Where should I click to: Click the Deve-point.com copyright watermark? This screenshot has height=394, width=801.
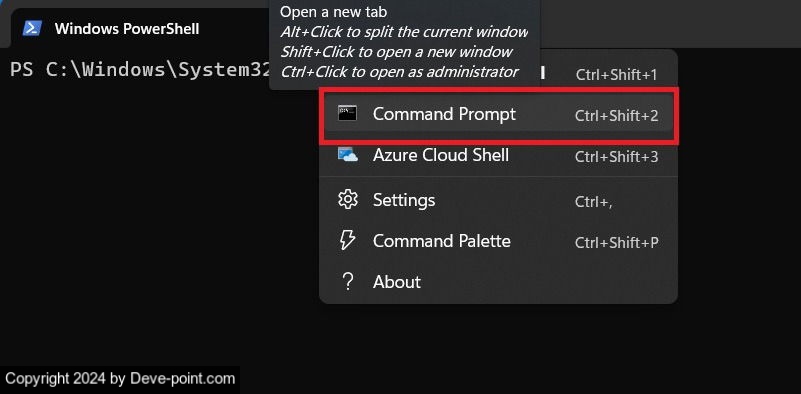tap(120, 379)
